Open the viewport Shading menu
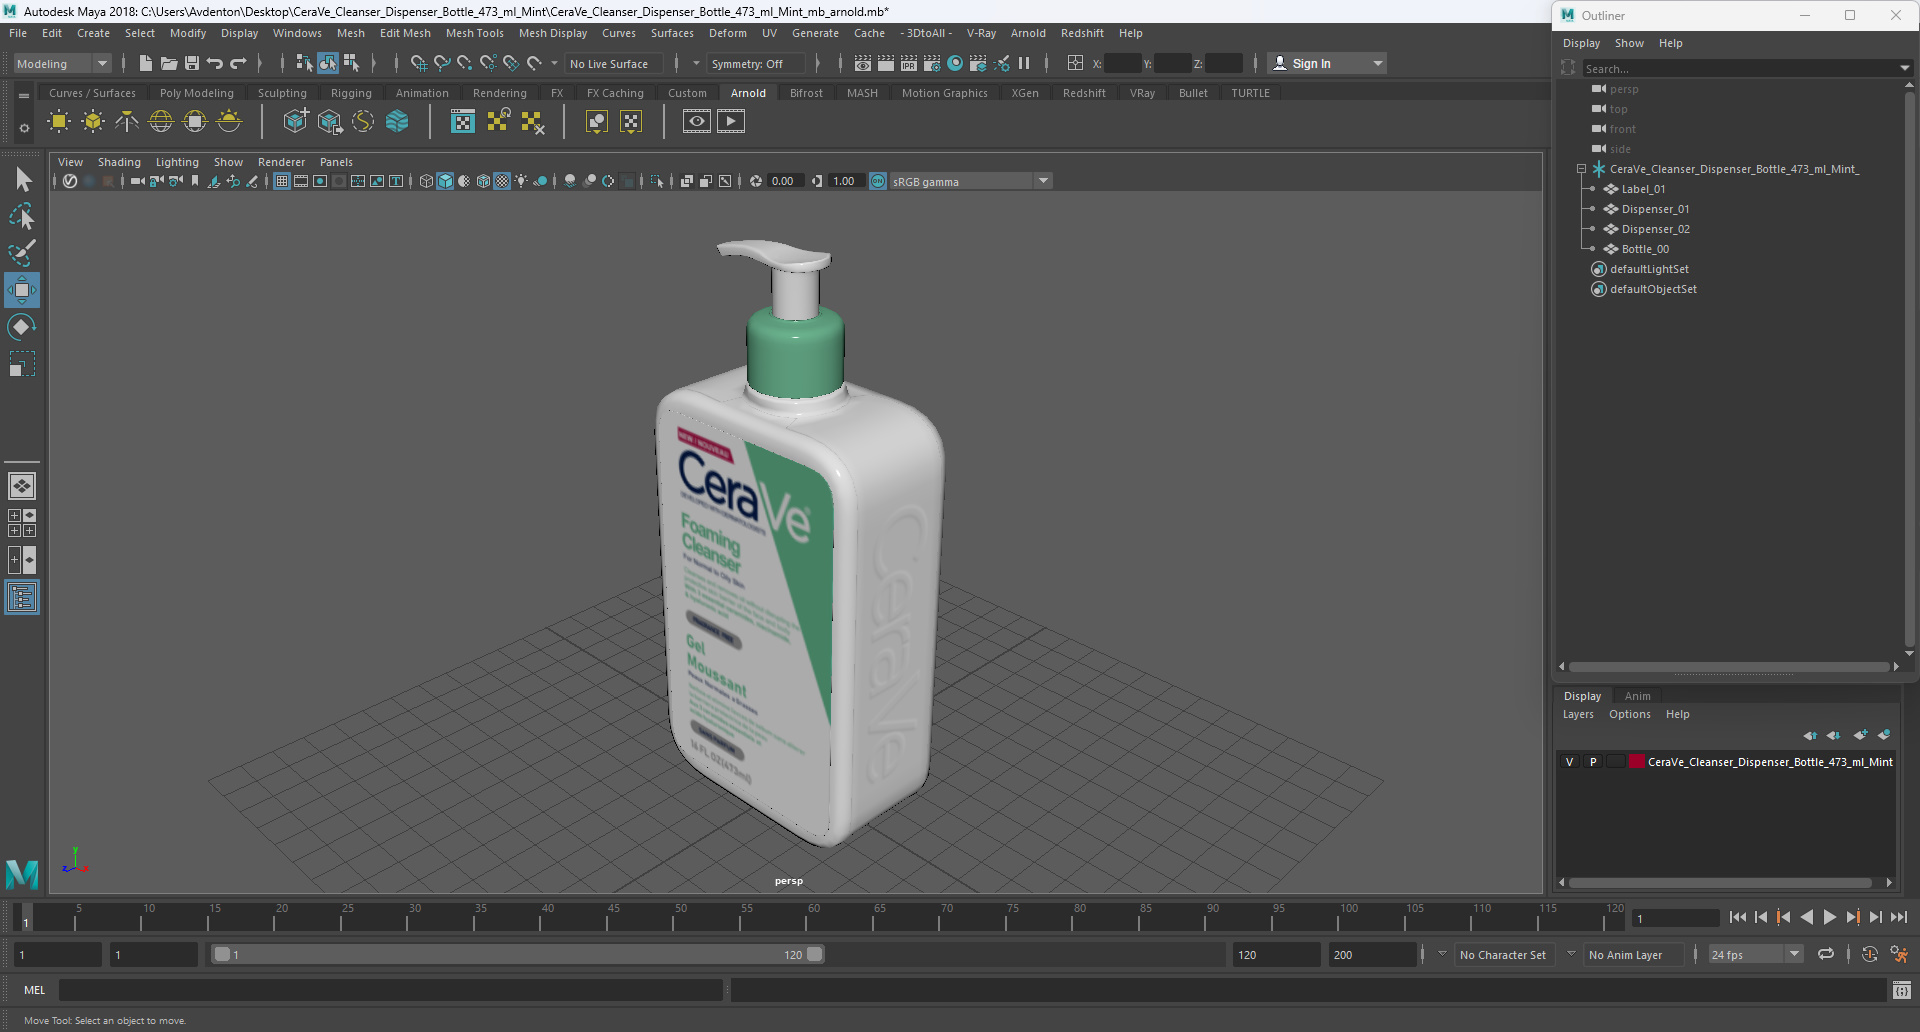 pos(119,162)
